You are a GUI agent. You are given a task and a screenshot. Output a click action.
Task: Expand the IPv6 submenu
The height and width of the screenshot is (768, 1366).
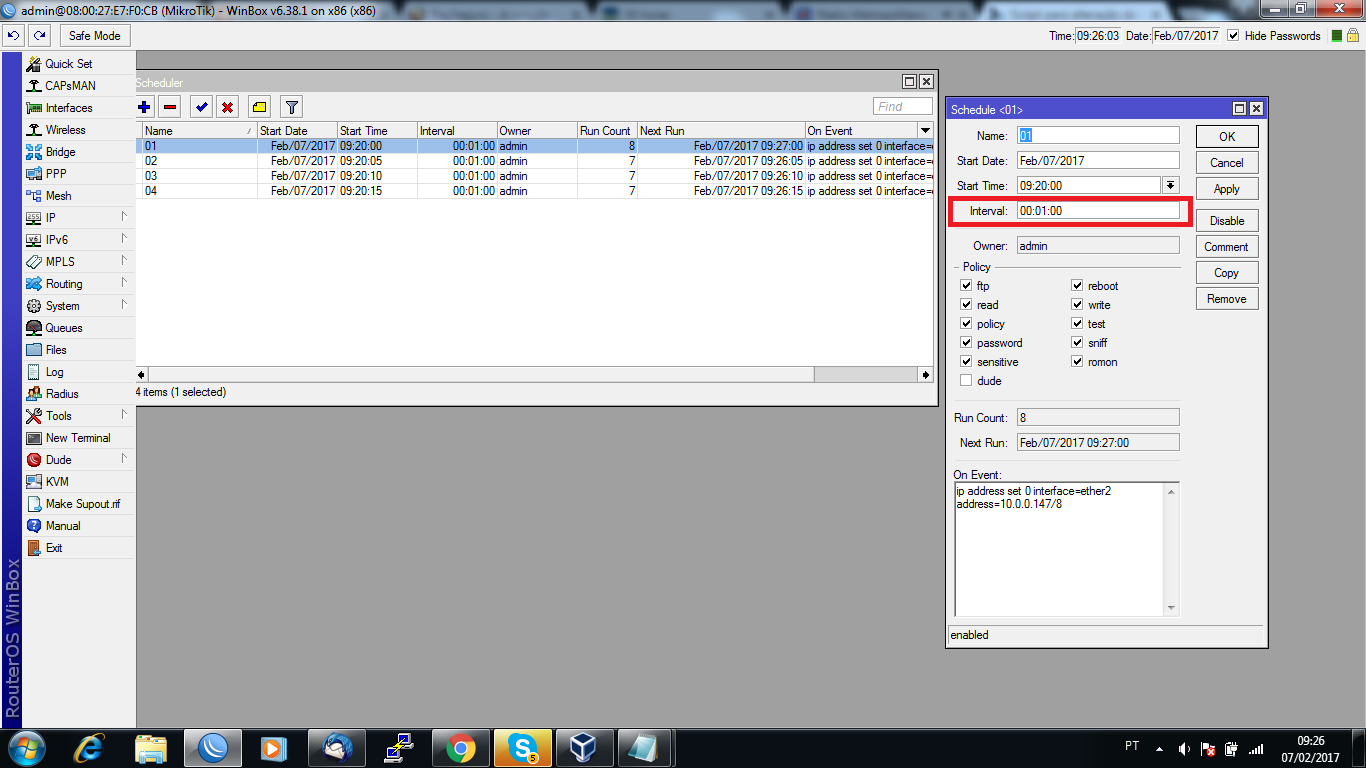79,240
